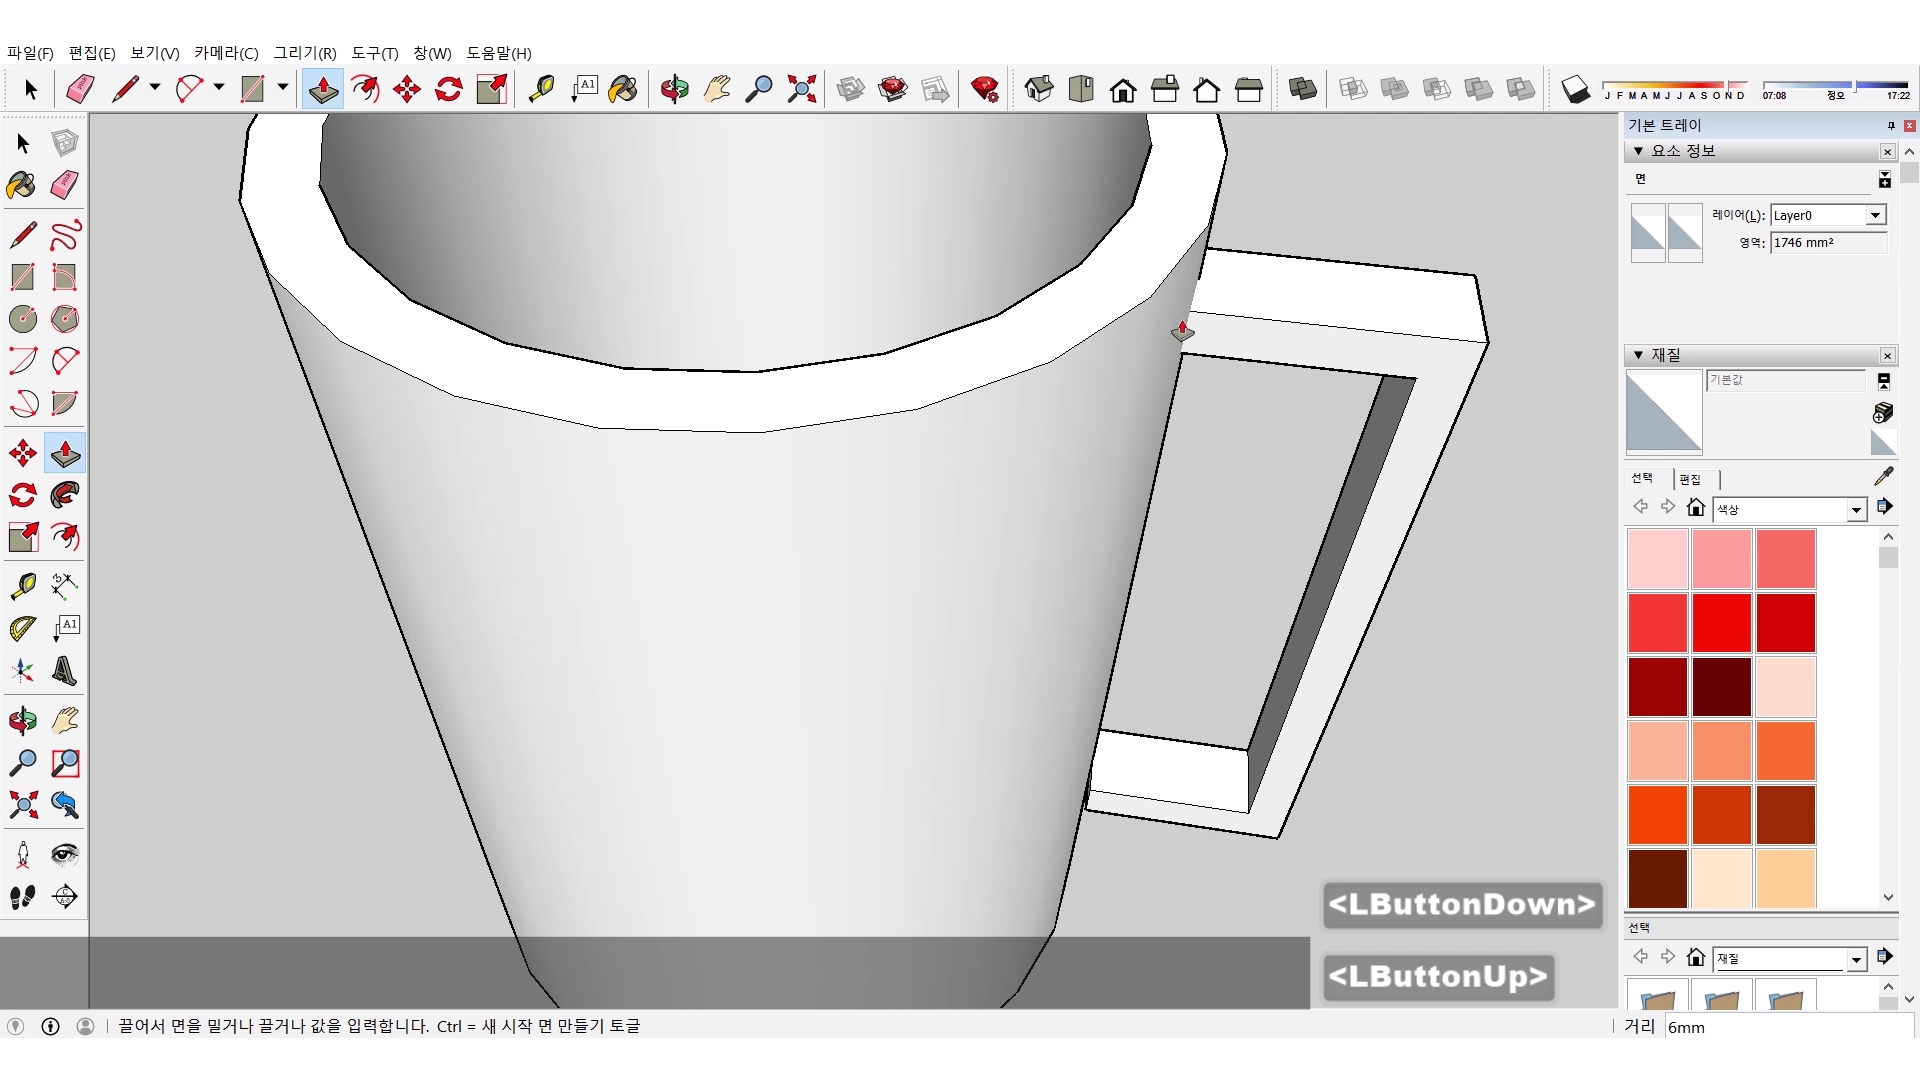
Task: Pick the Position Camera tool
Action: [22, 855]
